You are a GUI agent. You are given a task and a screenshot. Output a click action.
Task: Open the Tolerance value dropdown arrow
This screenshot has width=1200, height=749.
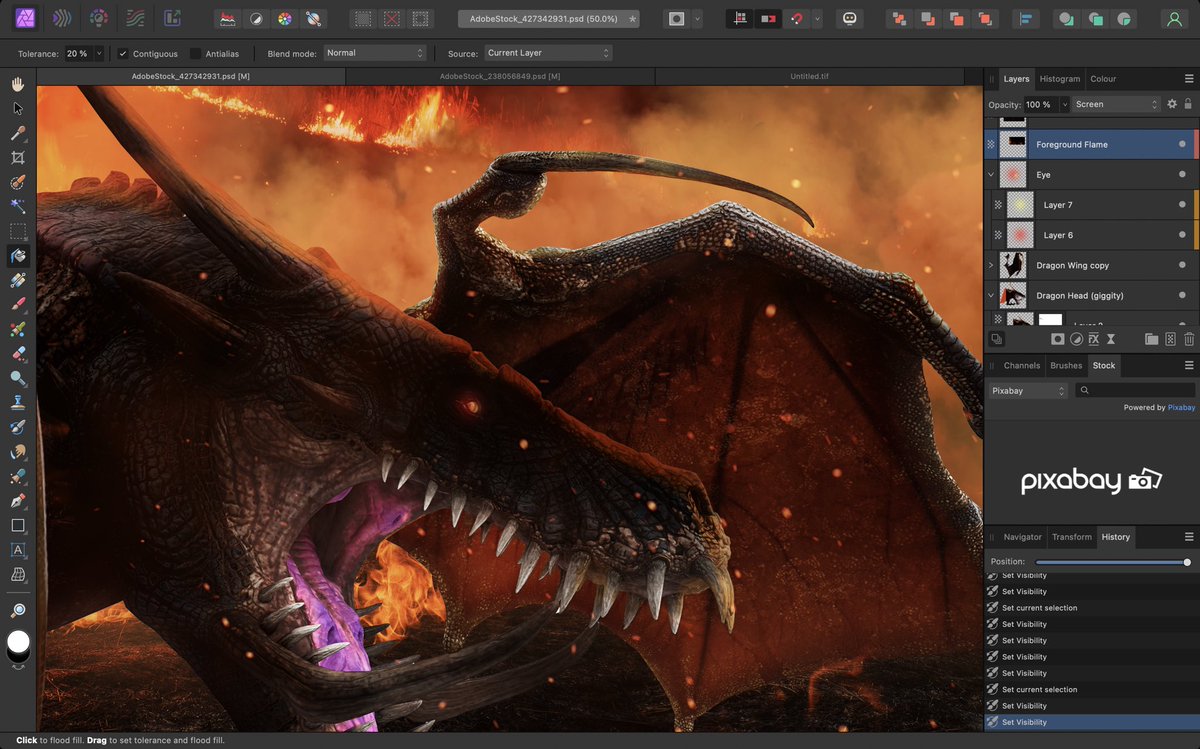coord(98,53)
